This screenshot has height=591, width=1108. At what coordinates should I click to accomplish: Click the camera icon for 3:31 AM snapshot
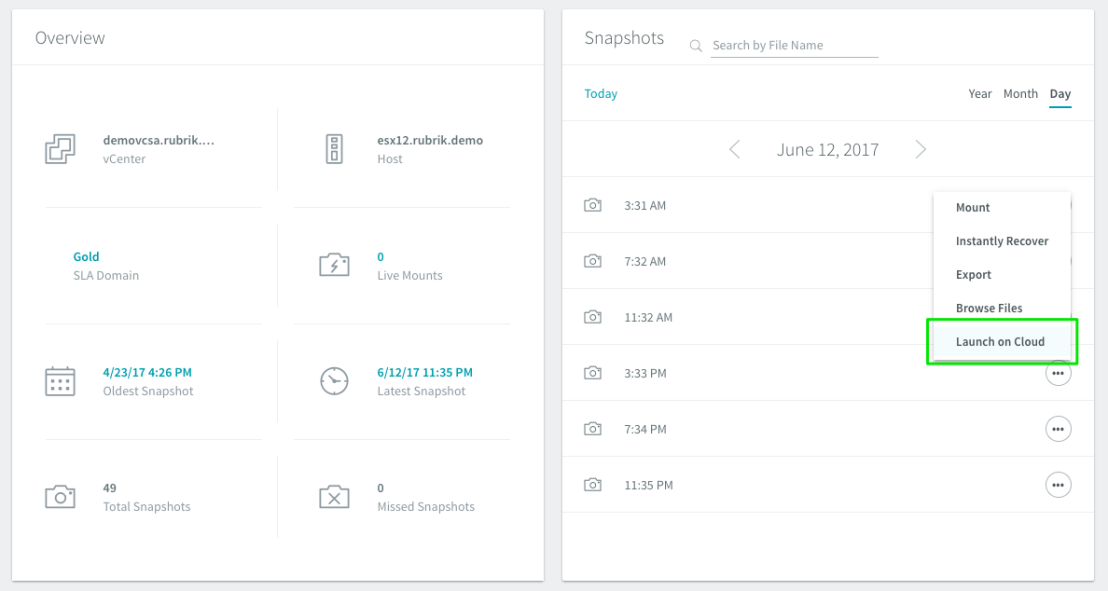(593, 205)
